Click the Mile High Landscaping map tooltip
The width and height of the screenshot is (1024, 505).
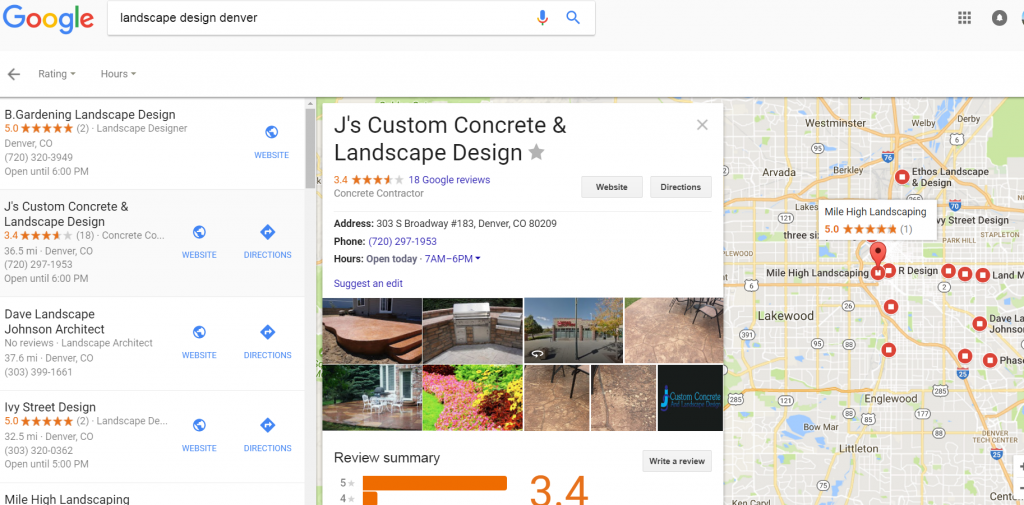[x=877, y=220]
